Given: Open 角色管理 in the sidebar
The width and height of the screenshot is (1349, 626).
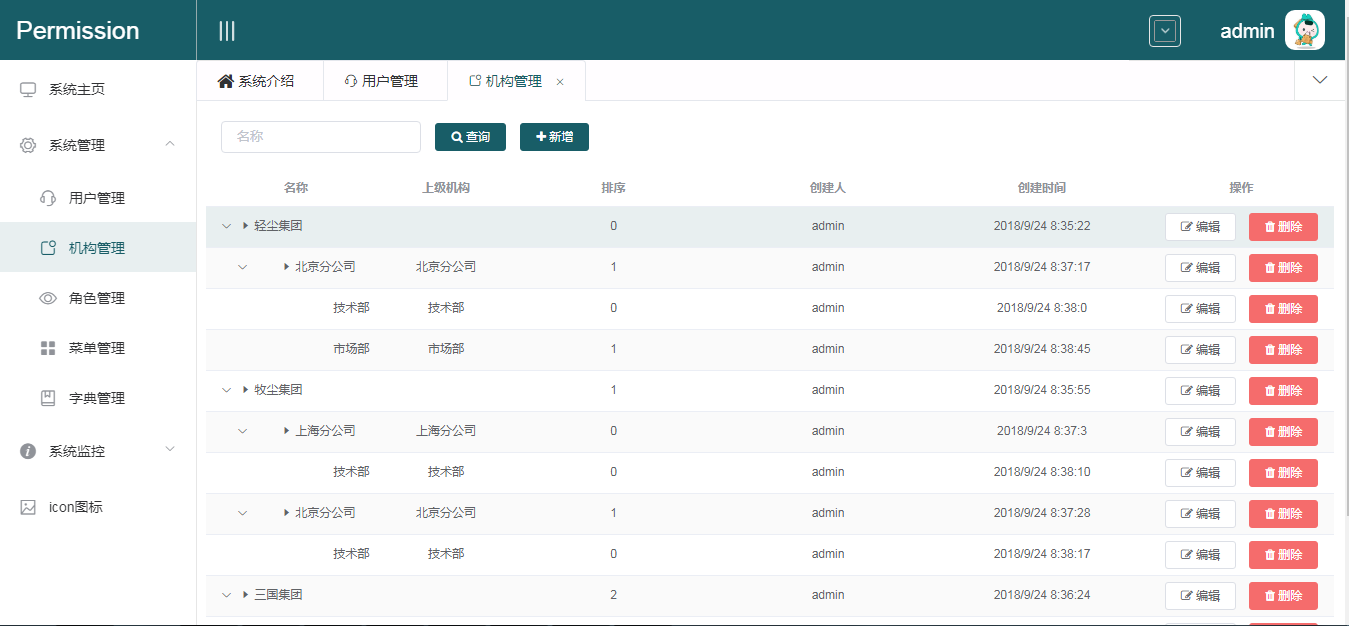Looking at the screenshot, I should click(x=98, y=298).
